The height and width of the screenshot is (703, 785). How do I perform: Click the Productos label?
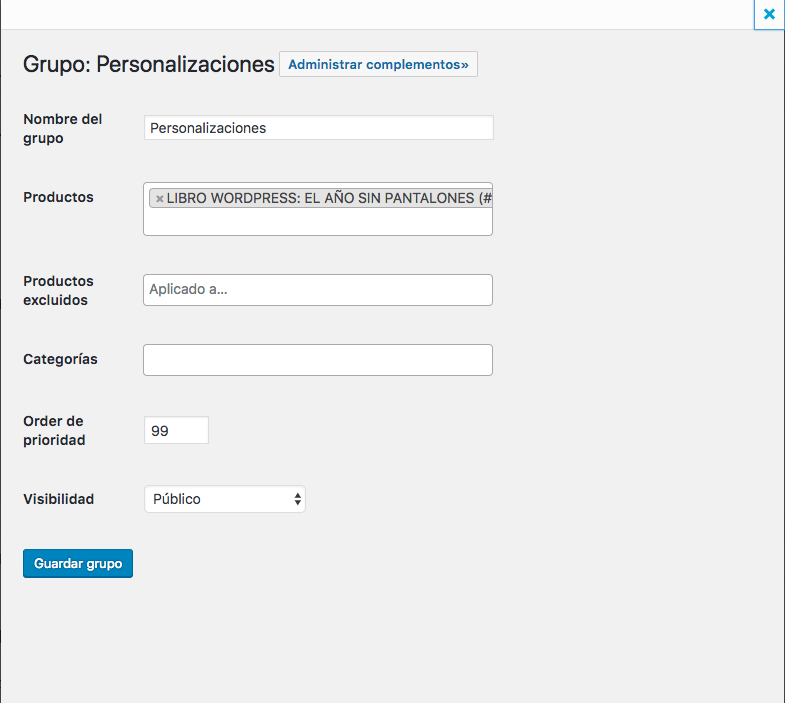click(58, 197)
